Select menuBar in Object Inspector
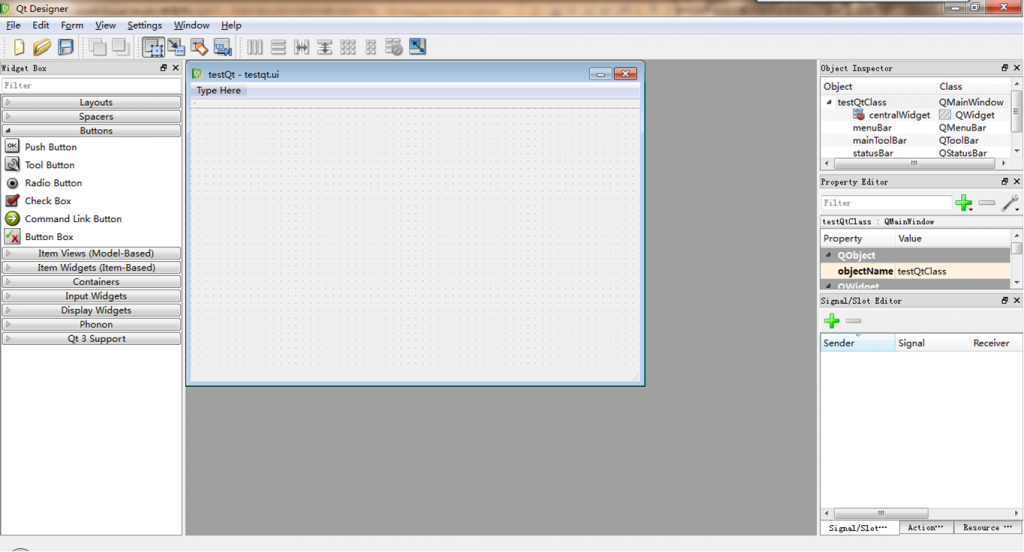This screenshot has height=552, width=1024. pos(872,128)
